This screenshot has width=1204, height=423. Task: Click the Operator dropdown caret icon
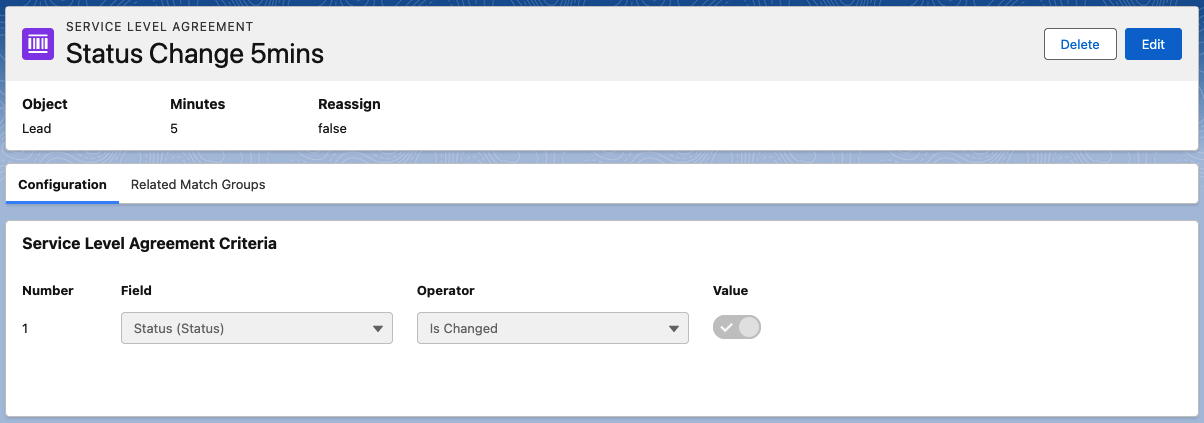coord(673,328)
